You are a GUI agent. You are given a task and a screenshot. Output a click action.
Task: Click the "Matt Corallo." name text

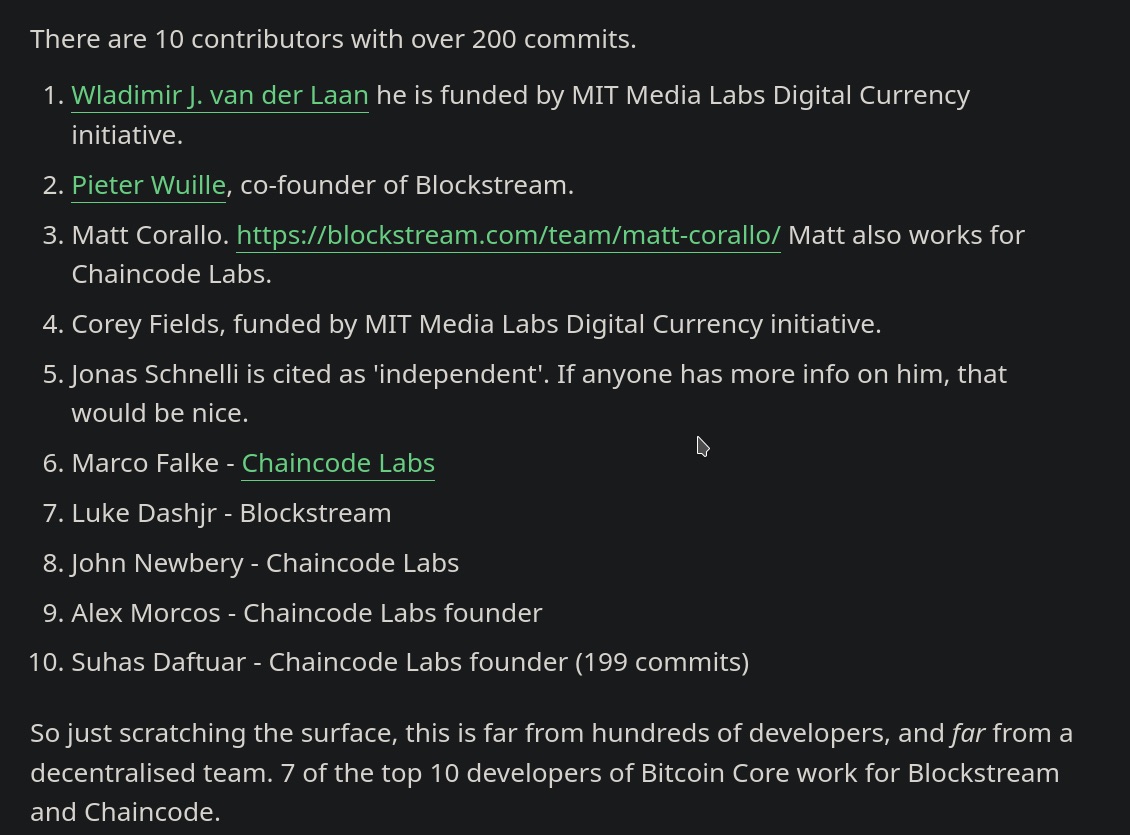[x=150, y=235]
